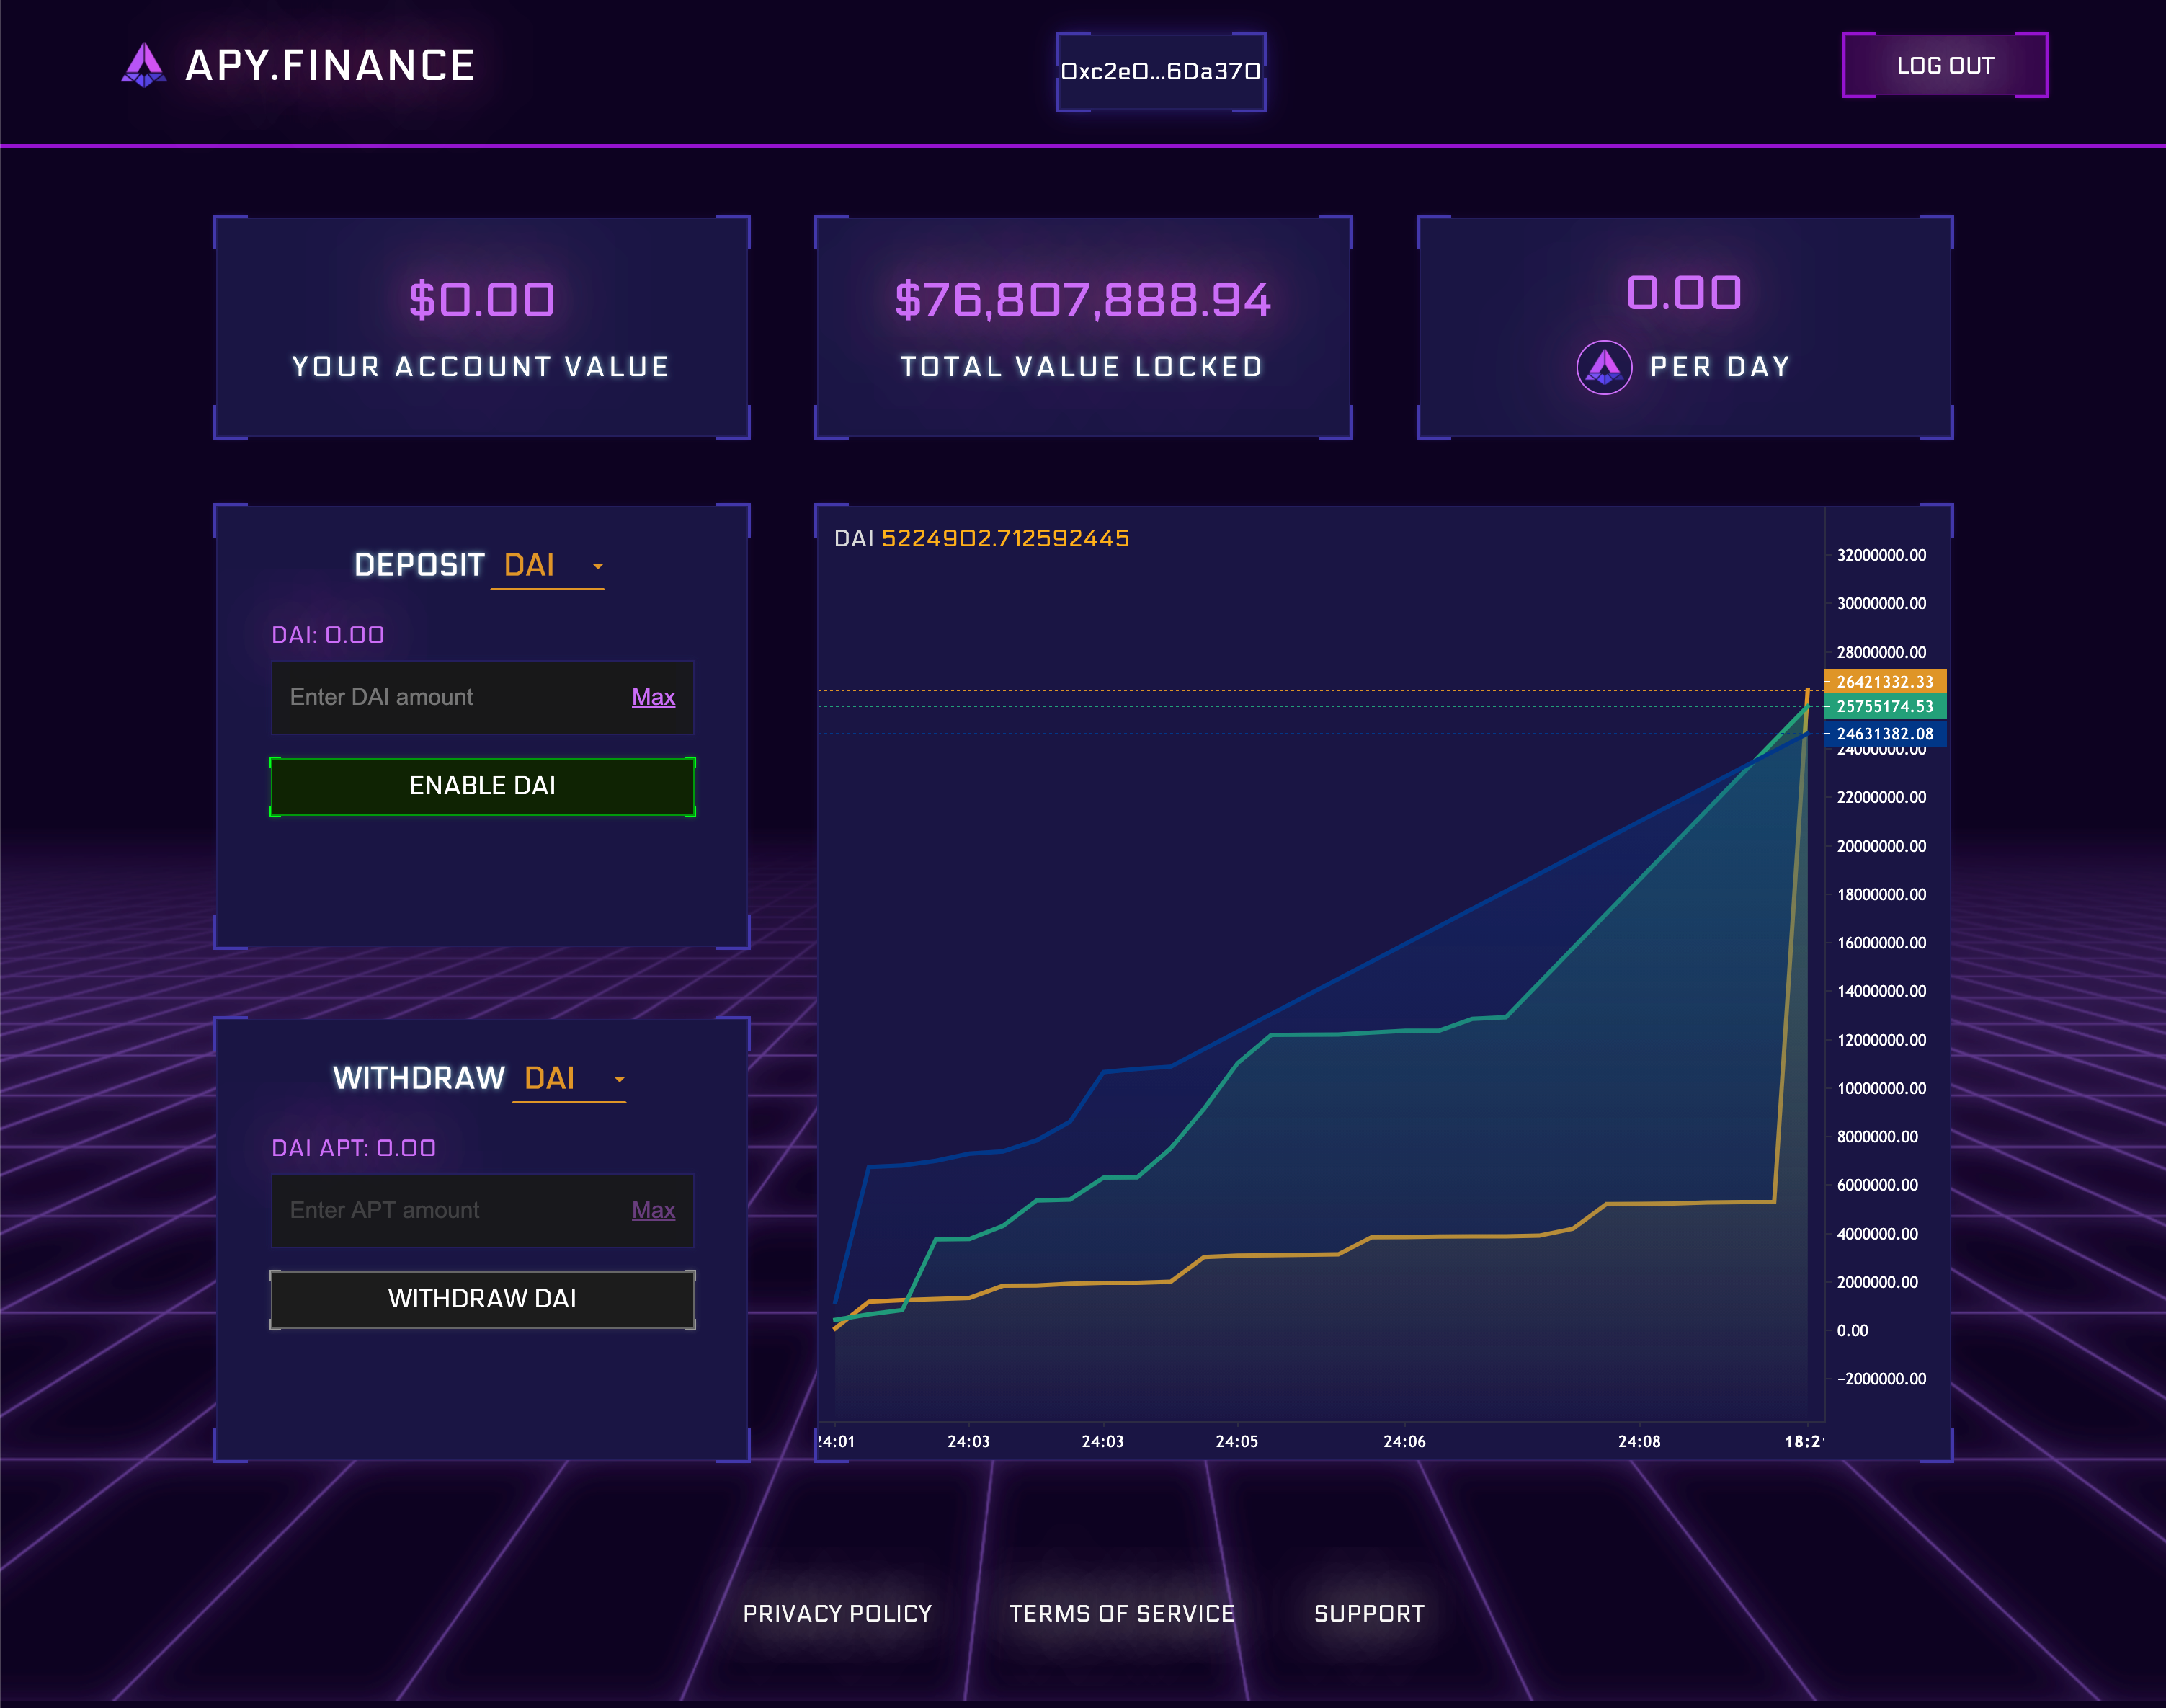2166x1708 pixels.
Task: Click the APY token icon beside Per Day
Action: 1604,367
